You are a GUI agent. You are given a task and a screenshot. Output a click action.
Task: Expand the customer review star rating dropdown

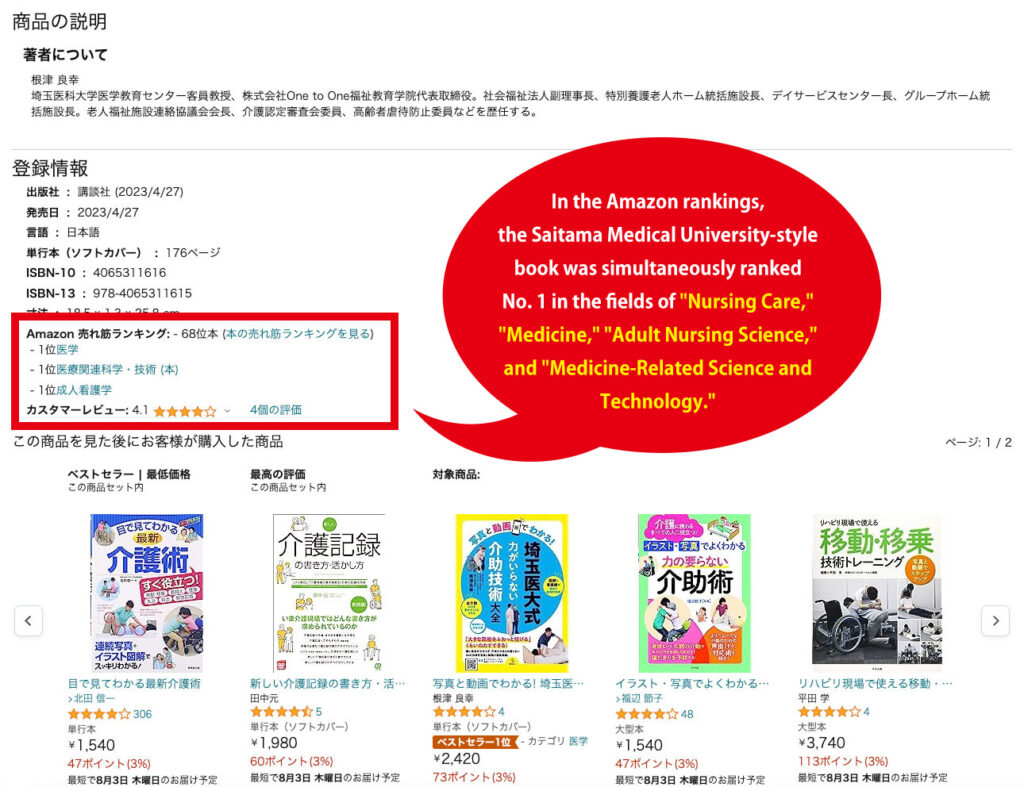point(227,411)
